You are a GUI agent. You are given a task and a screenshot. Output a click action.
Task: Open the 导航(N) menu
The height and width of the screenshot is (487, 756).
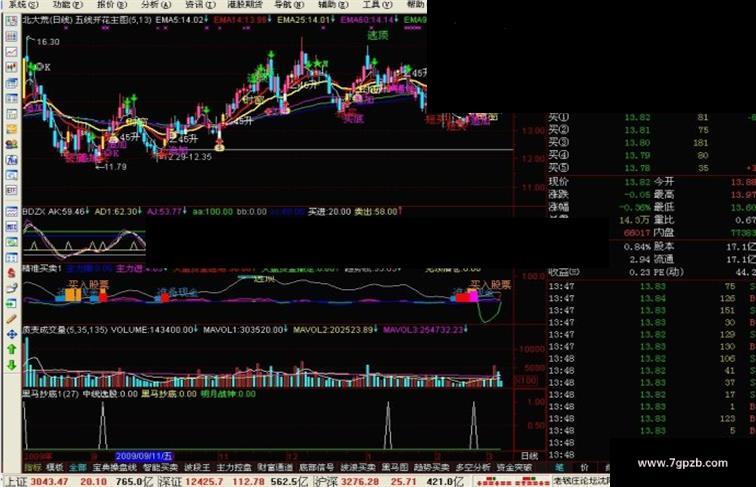click(289, 4)
